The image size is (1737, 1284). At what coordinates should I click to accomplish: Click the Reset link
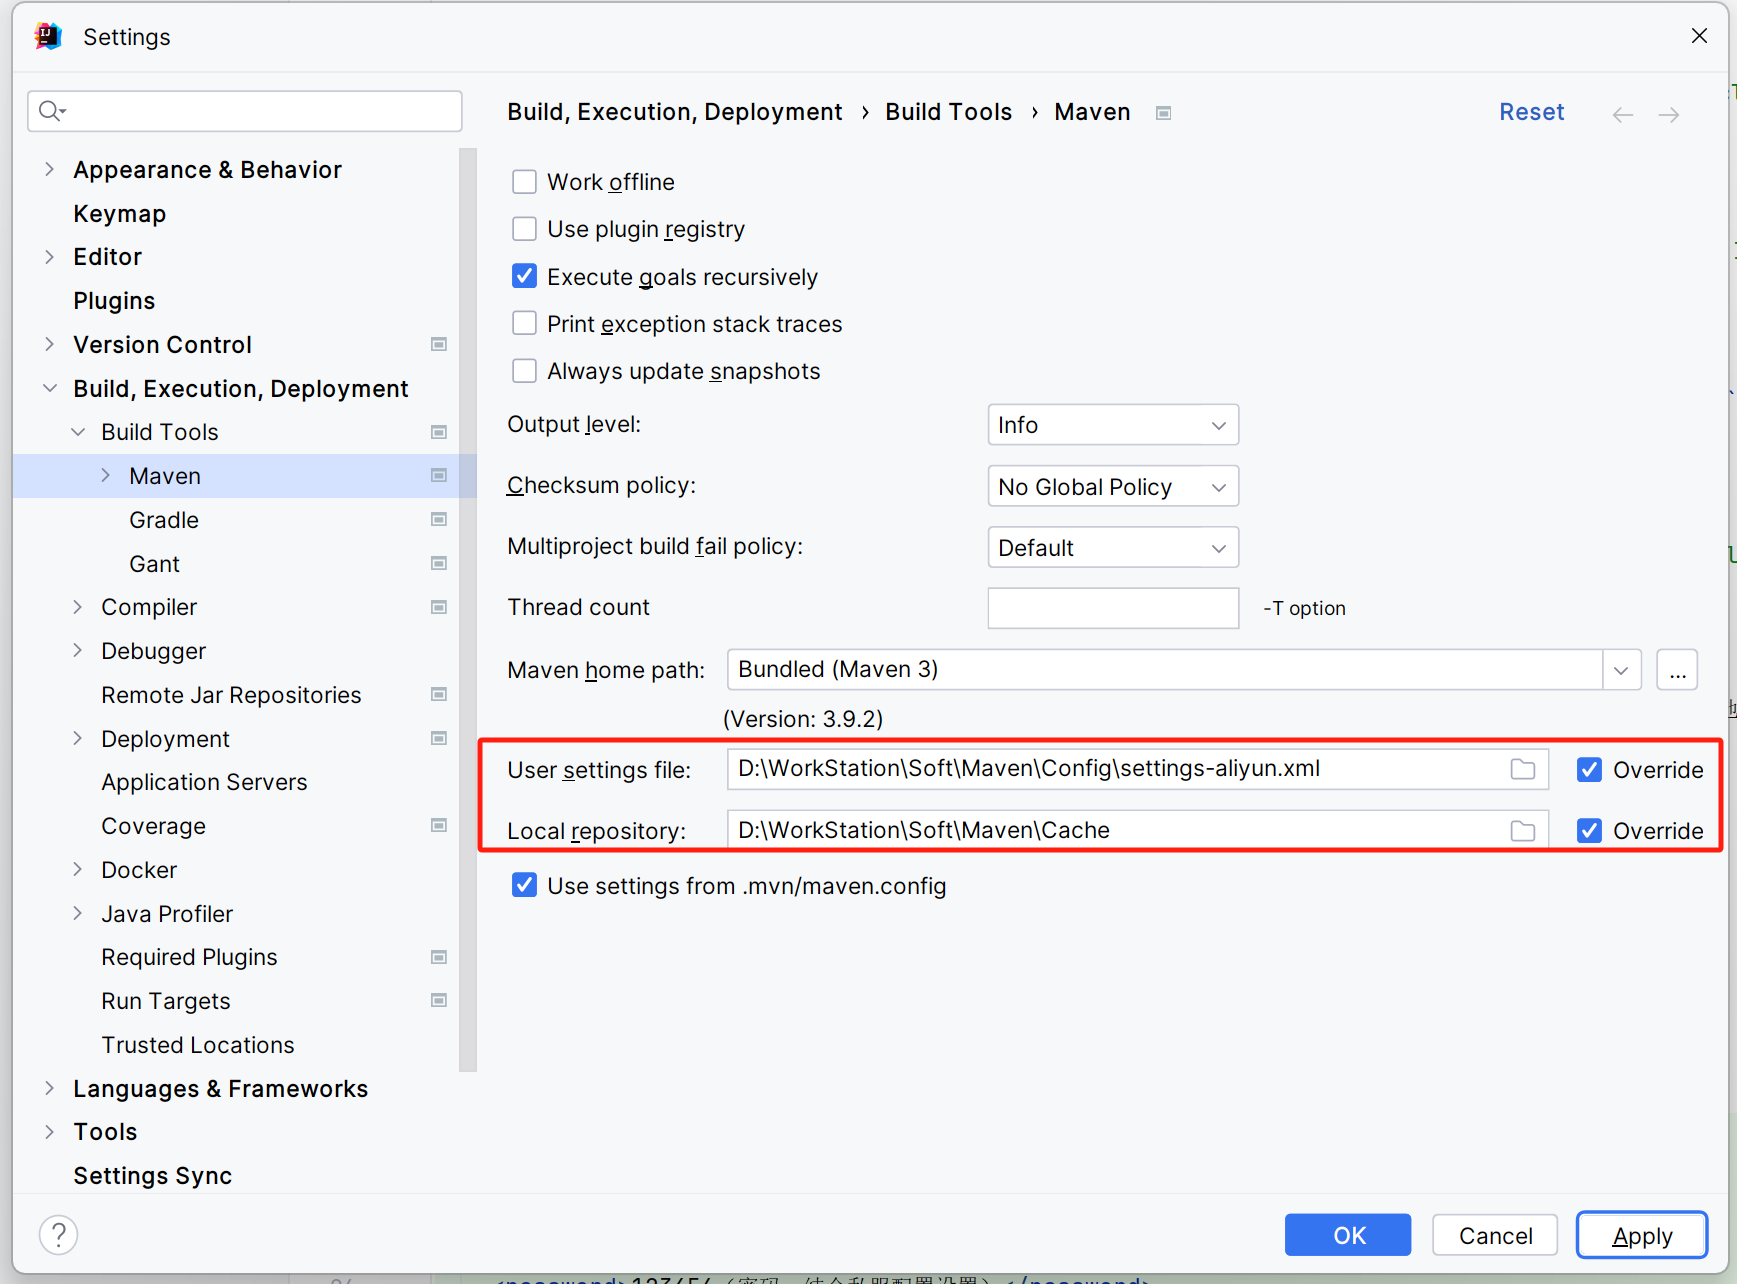pos(1531,112)
